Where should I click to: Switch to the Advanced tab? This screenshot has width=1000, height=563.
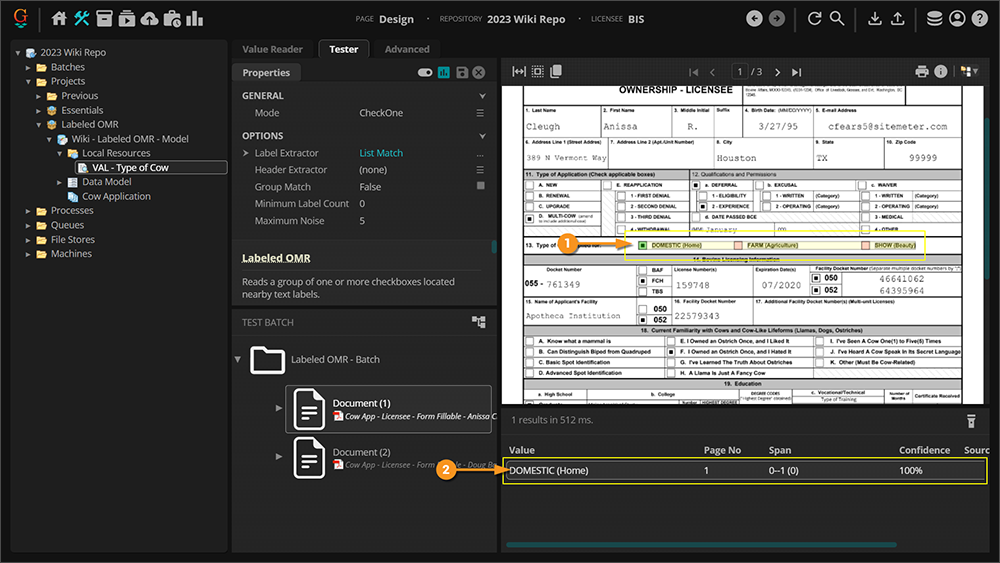coord(407,49)
